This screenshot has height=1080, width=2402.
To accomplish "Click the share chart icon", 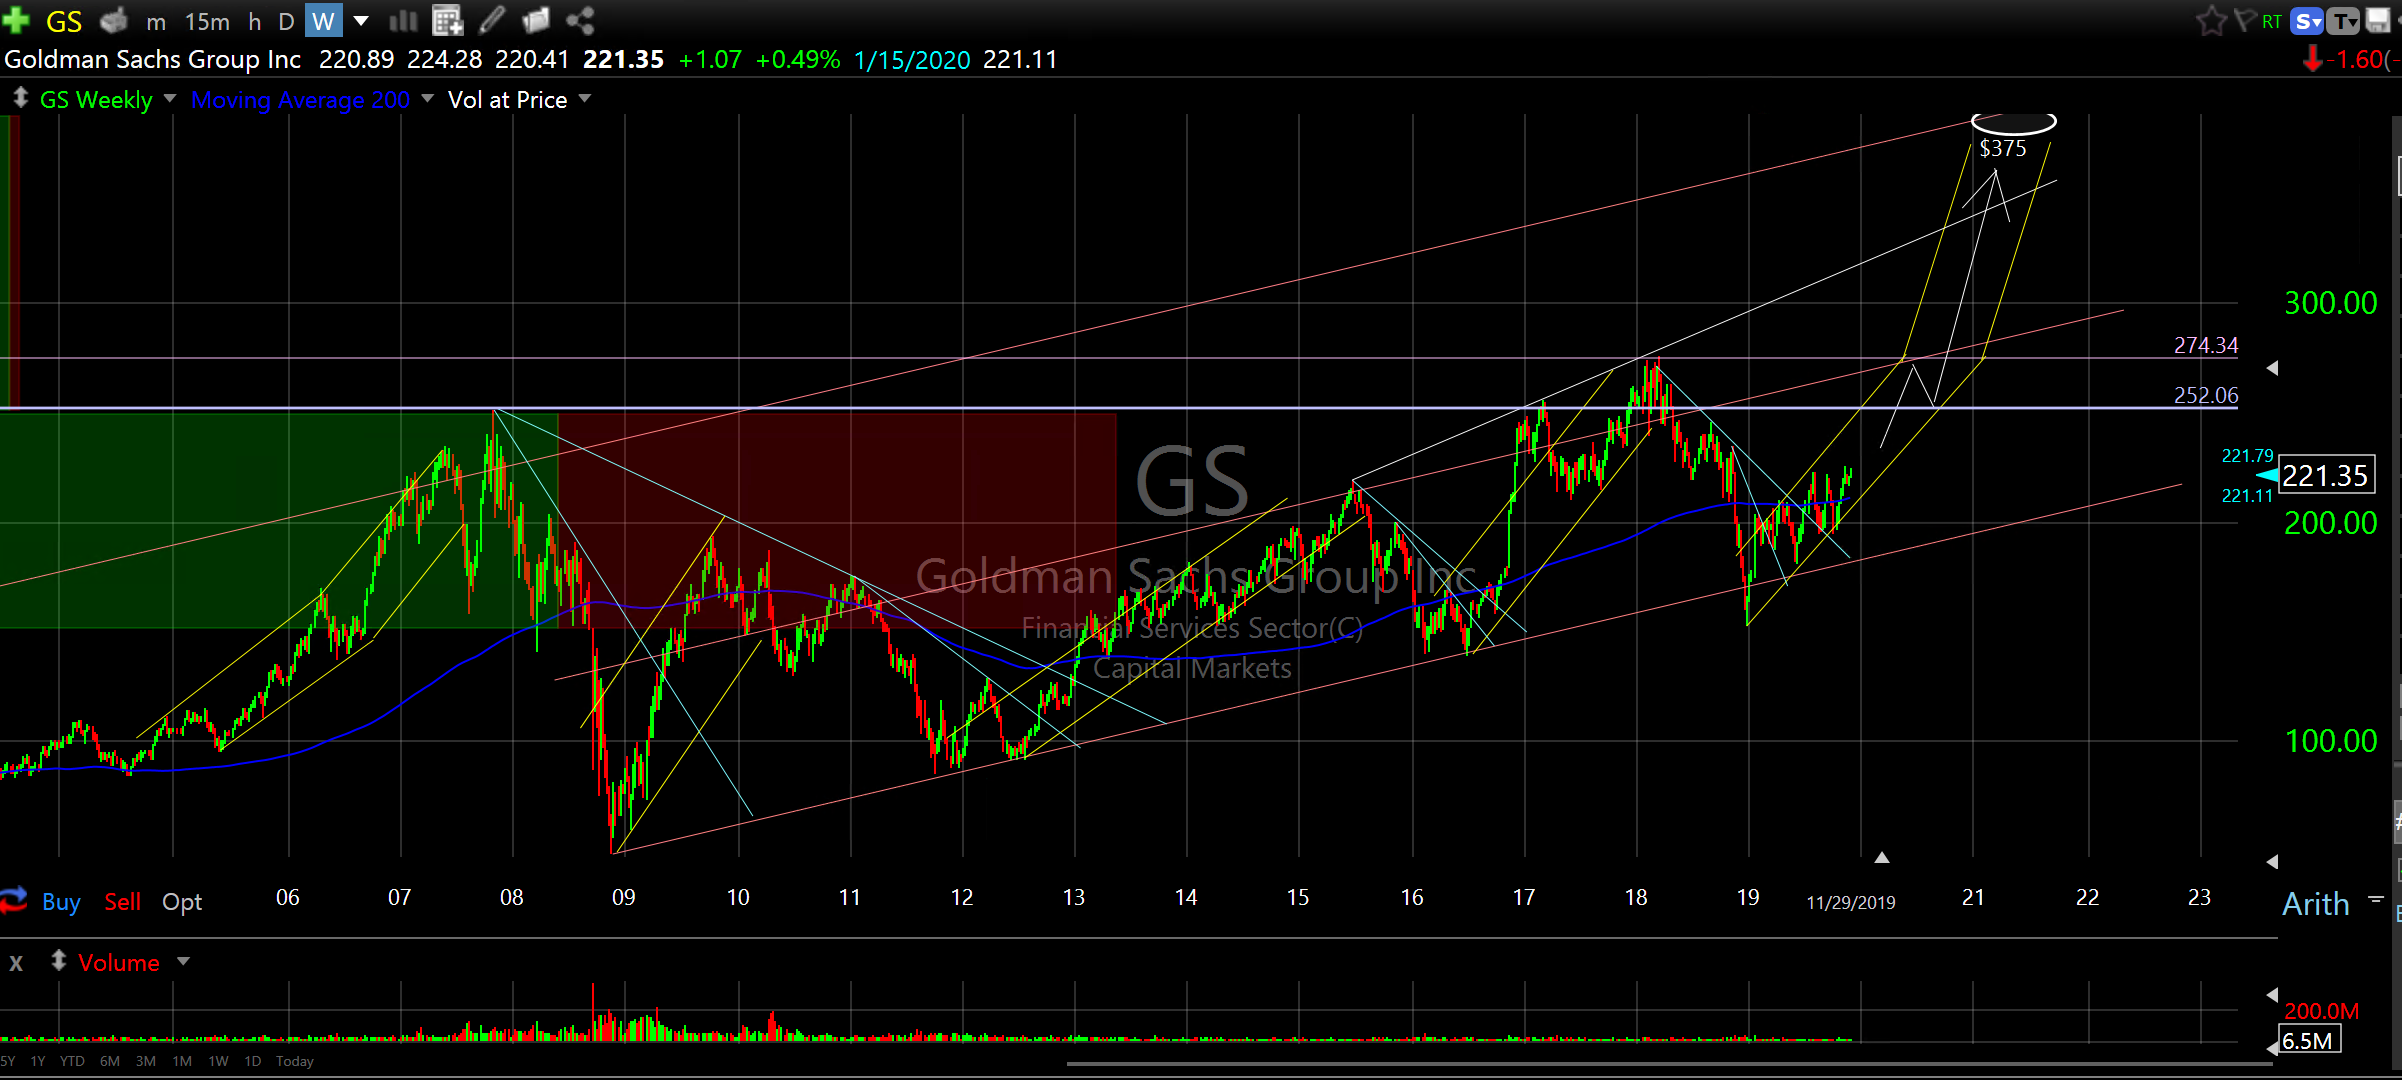I will (x=580, y=20).
